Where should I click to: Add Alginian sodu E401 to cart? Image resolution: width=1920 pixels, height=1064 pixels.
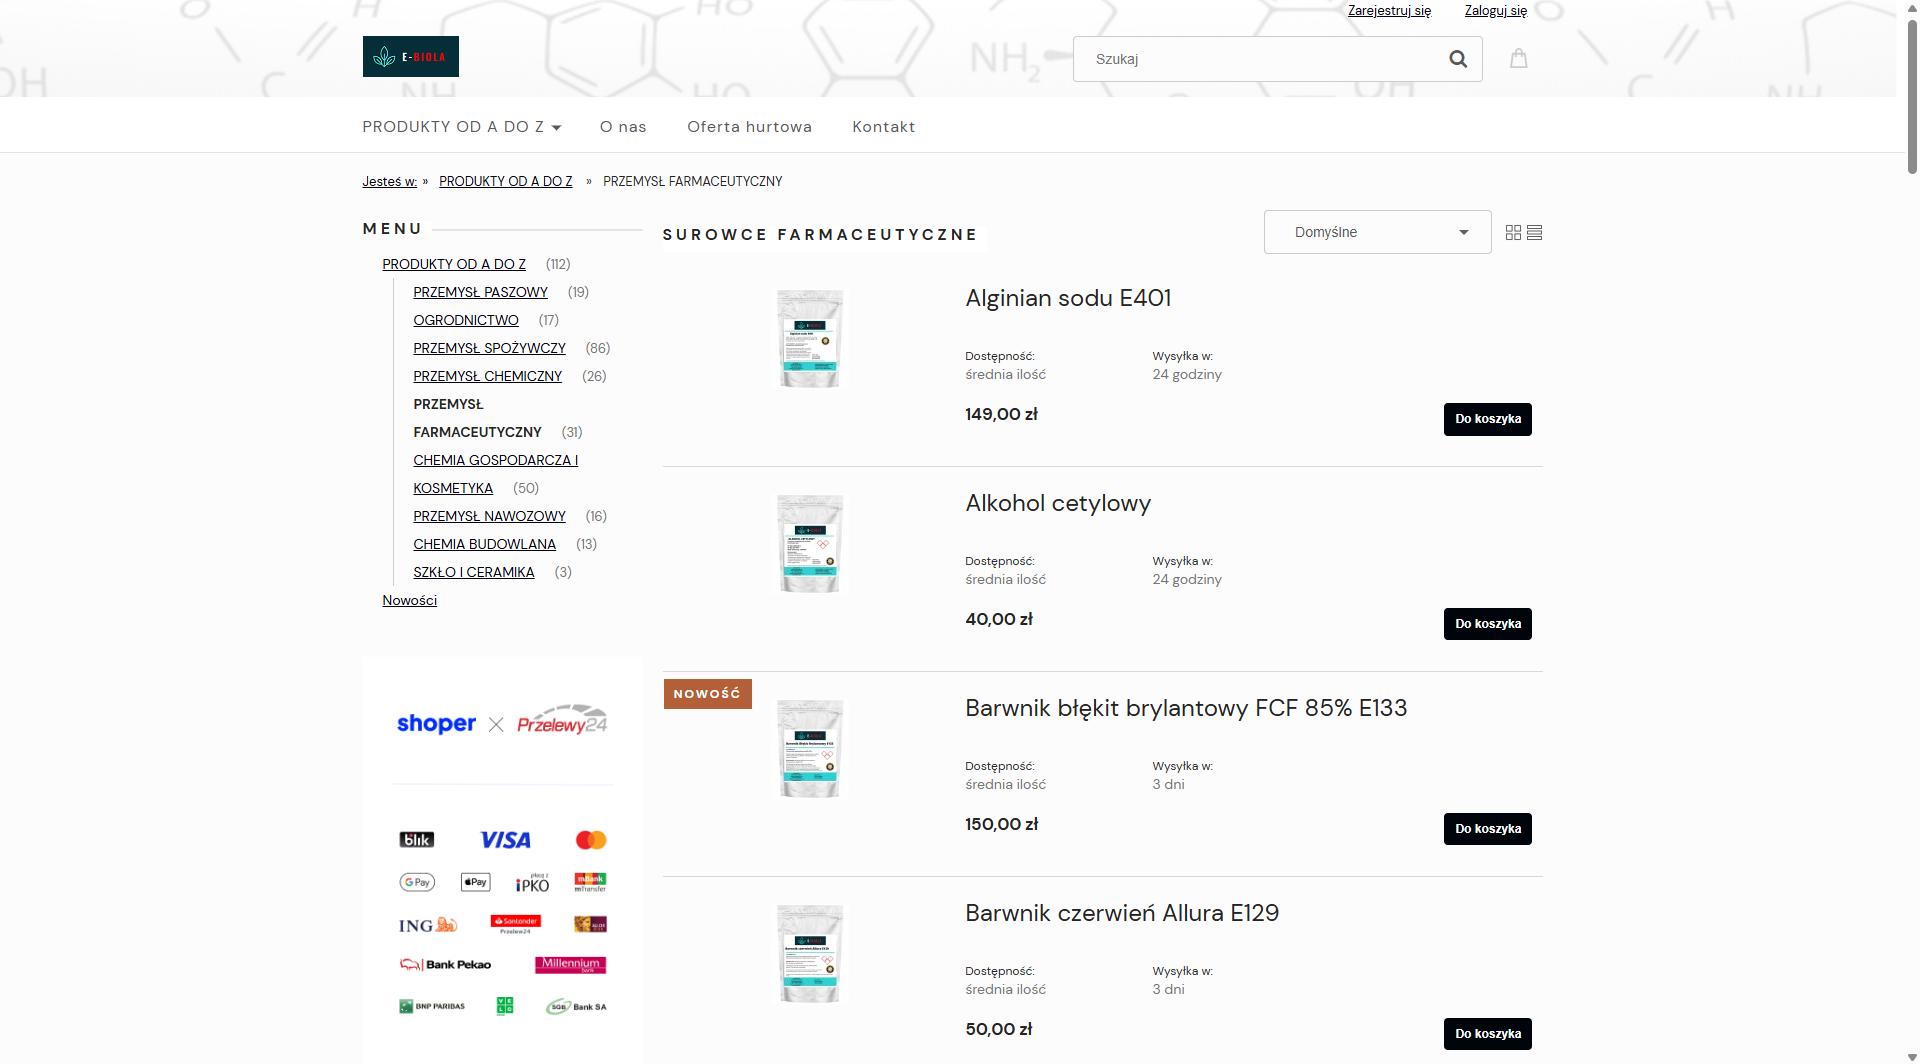click(1487, 419)
